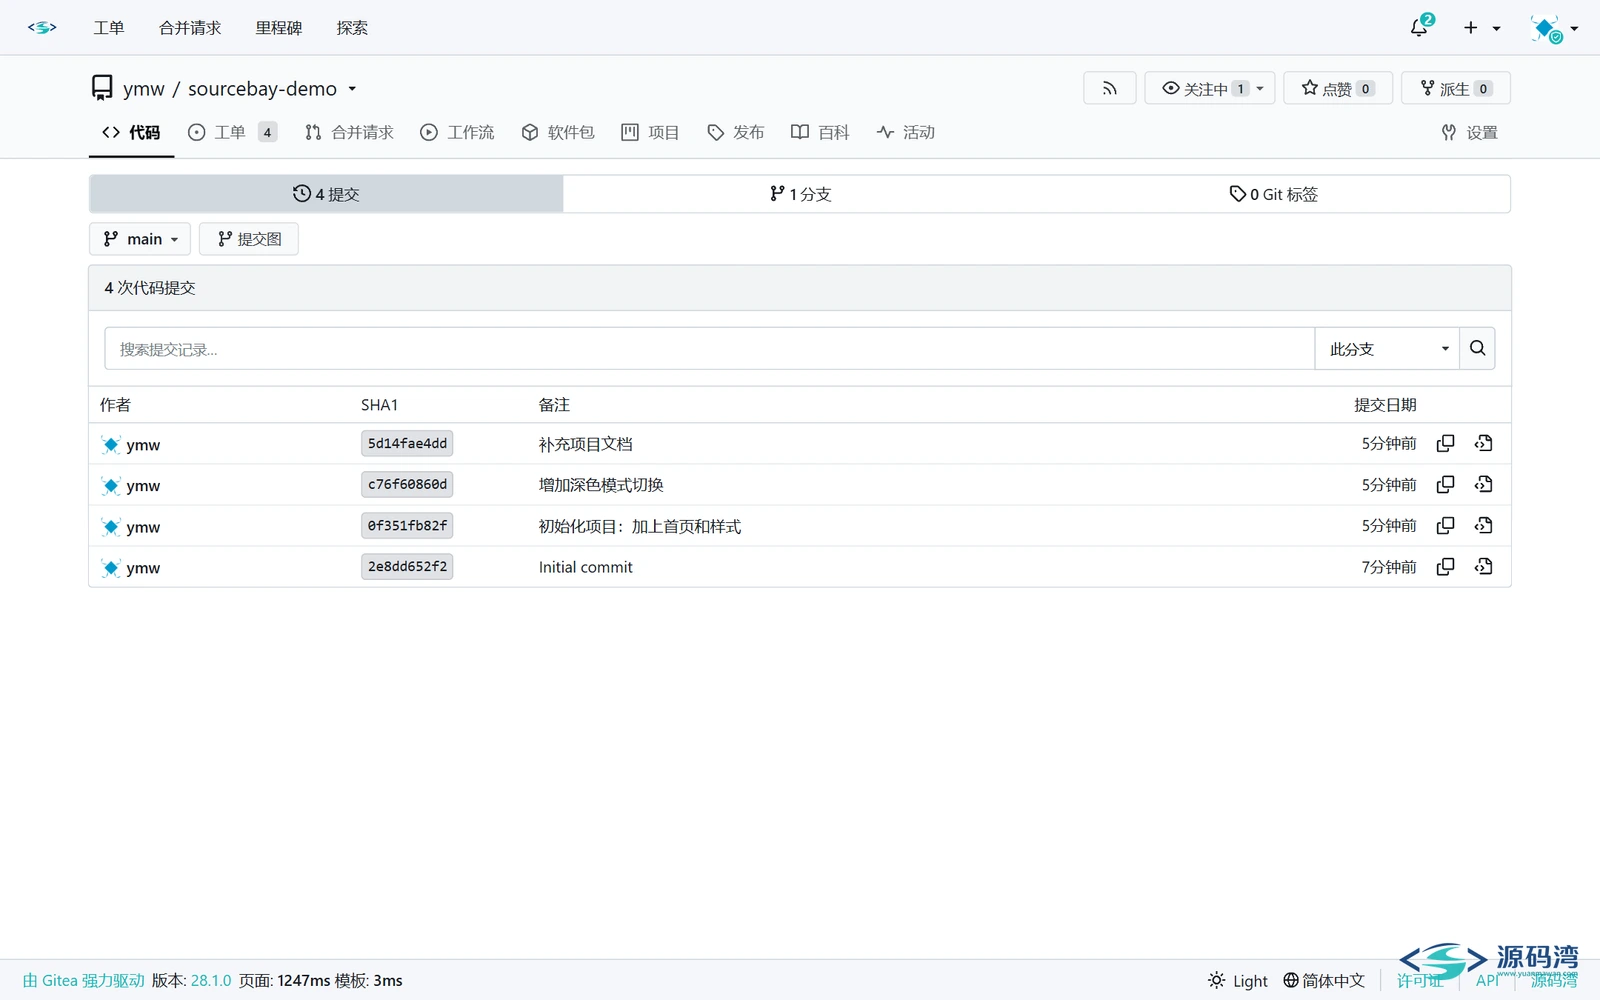This screenshot has width=1600, height=1000.
Task: Go to 设置 repository settings
Action: [x=1469, y=132]
